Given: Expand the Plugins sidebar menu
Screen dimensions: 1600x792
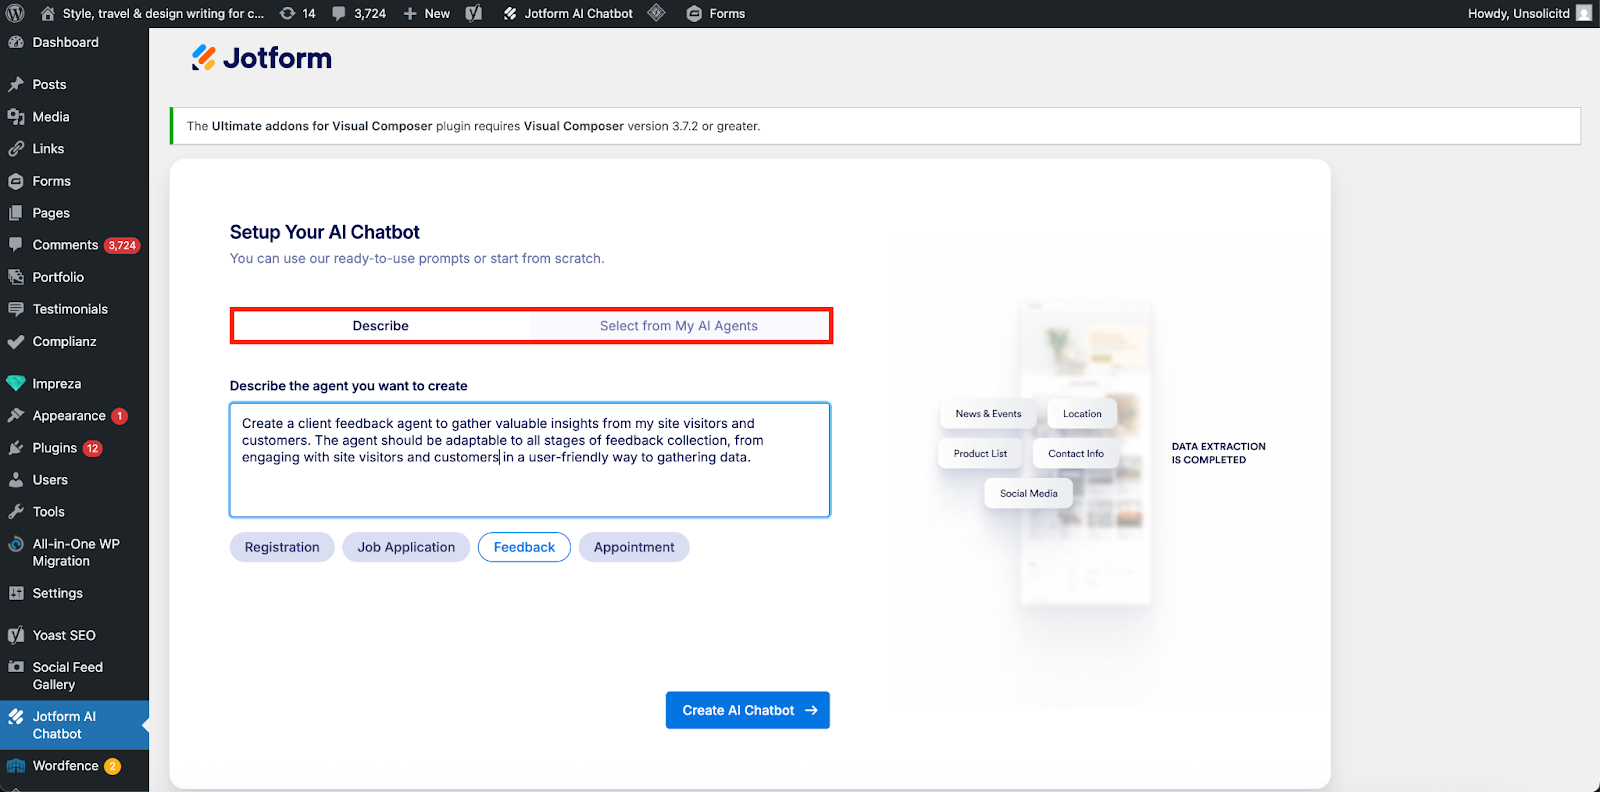Looking at the screenshot, I should 54,448.
